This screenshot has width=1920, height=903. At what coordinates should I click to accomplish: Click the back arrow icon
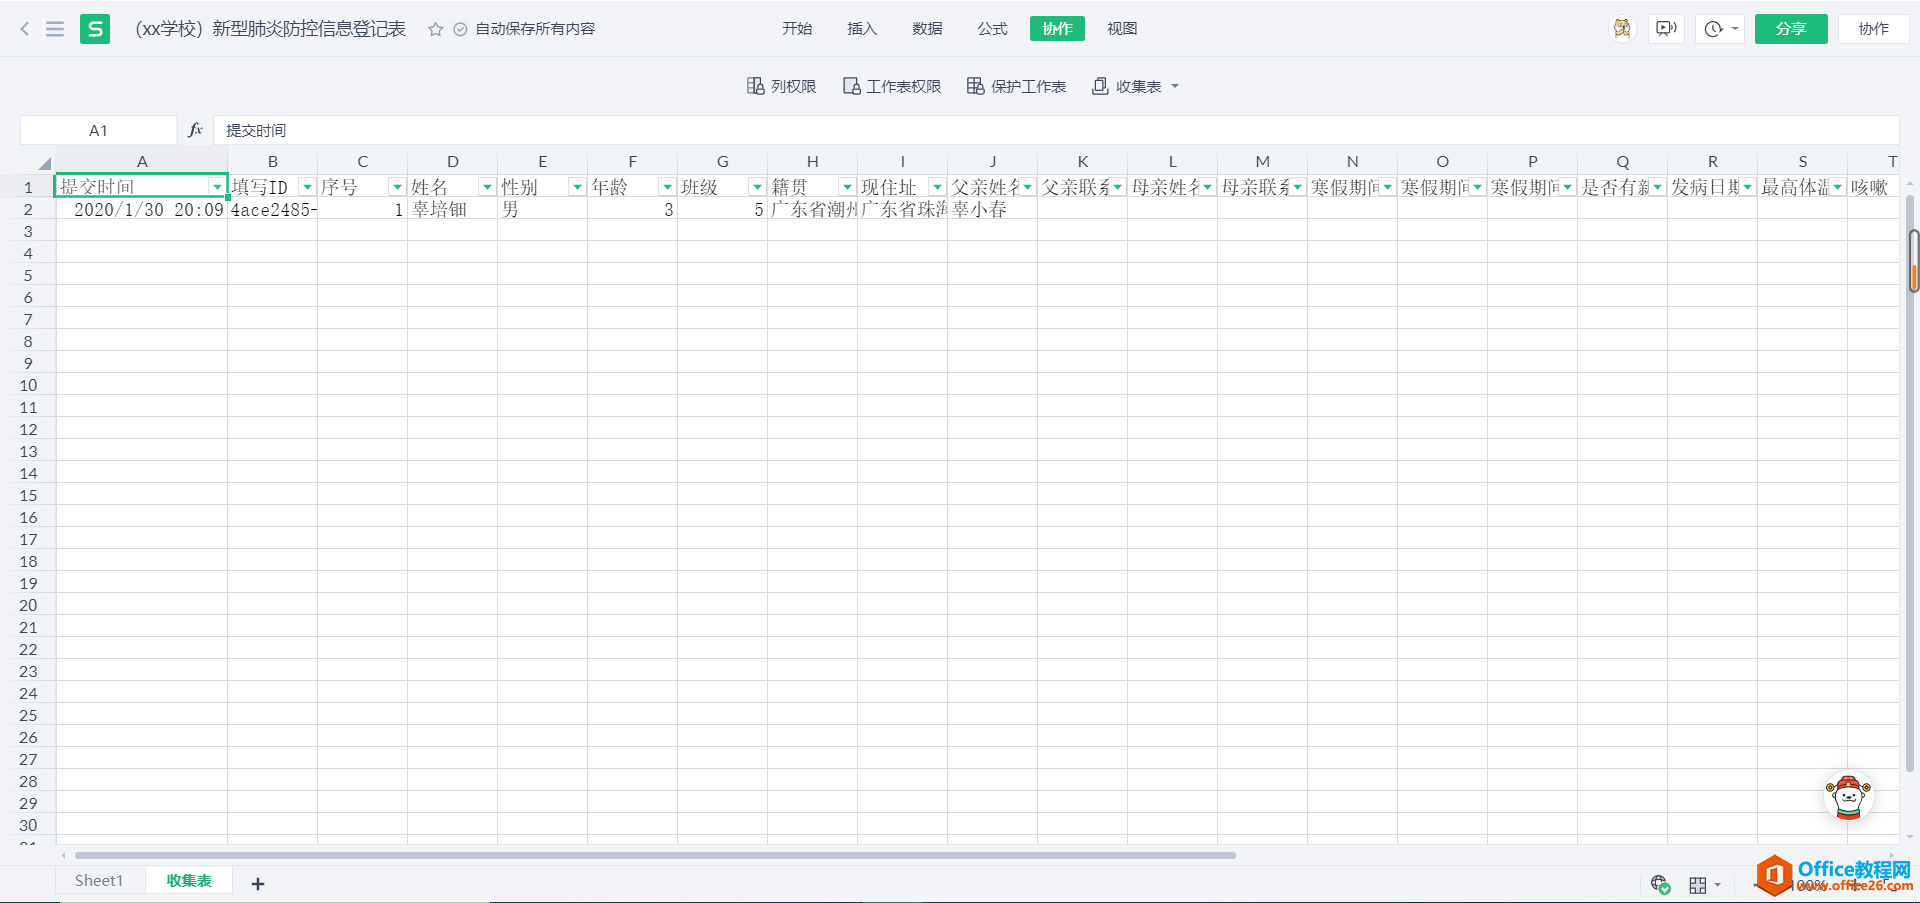tap(25, 29)
